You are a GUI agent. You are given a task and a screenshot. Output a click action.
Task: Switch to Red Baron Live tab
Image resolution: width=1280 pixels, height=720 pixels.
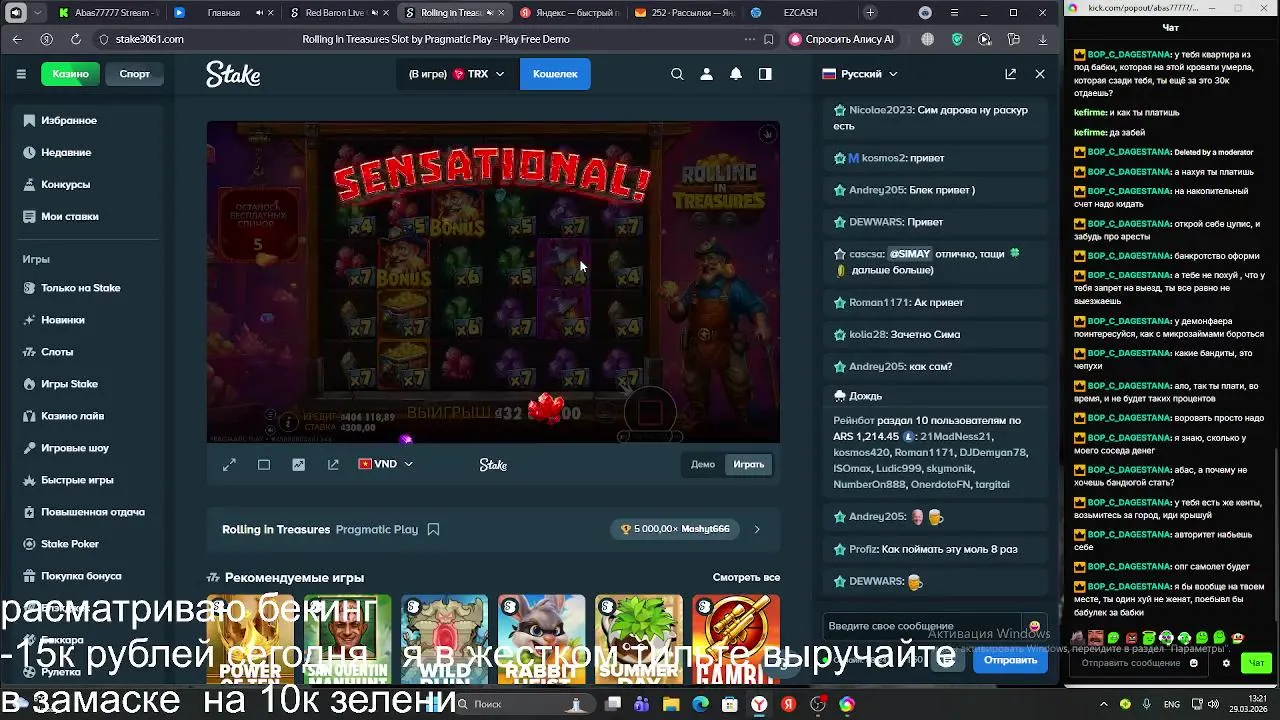(x=335, y=13)
